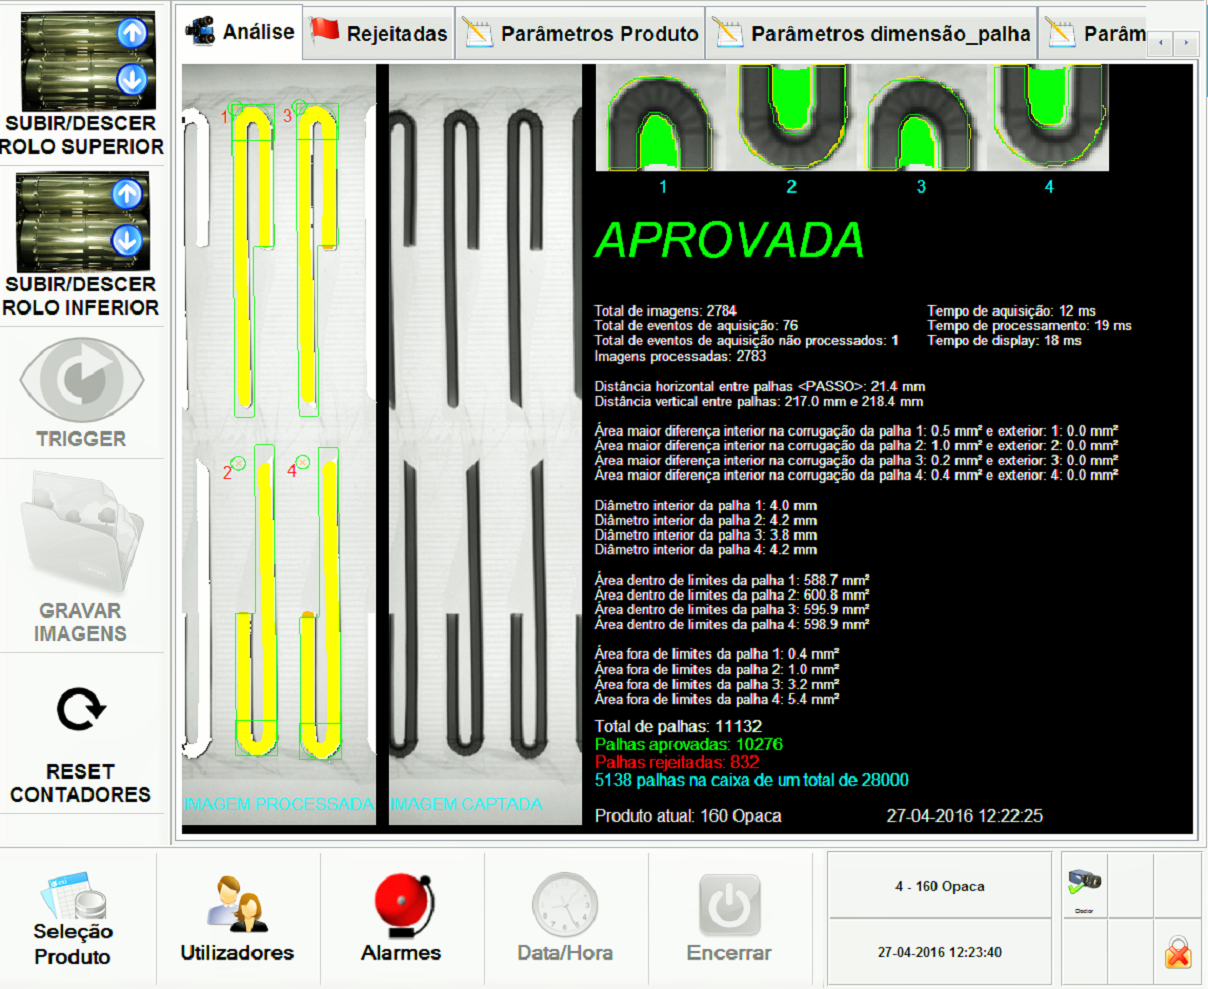This screenshot has width=1208, height=989.
Task: Open the Utilizadores users panel
Action: [237, 916]
